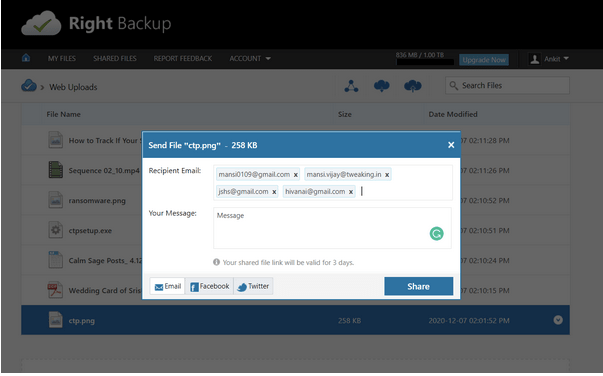Open the Ankit user dropdown
This screenshot has height=376, width=603.
point(556,59)
